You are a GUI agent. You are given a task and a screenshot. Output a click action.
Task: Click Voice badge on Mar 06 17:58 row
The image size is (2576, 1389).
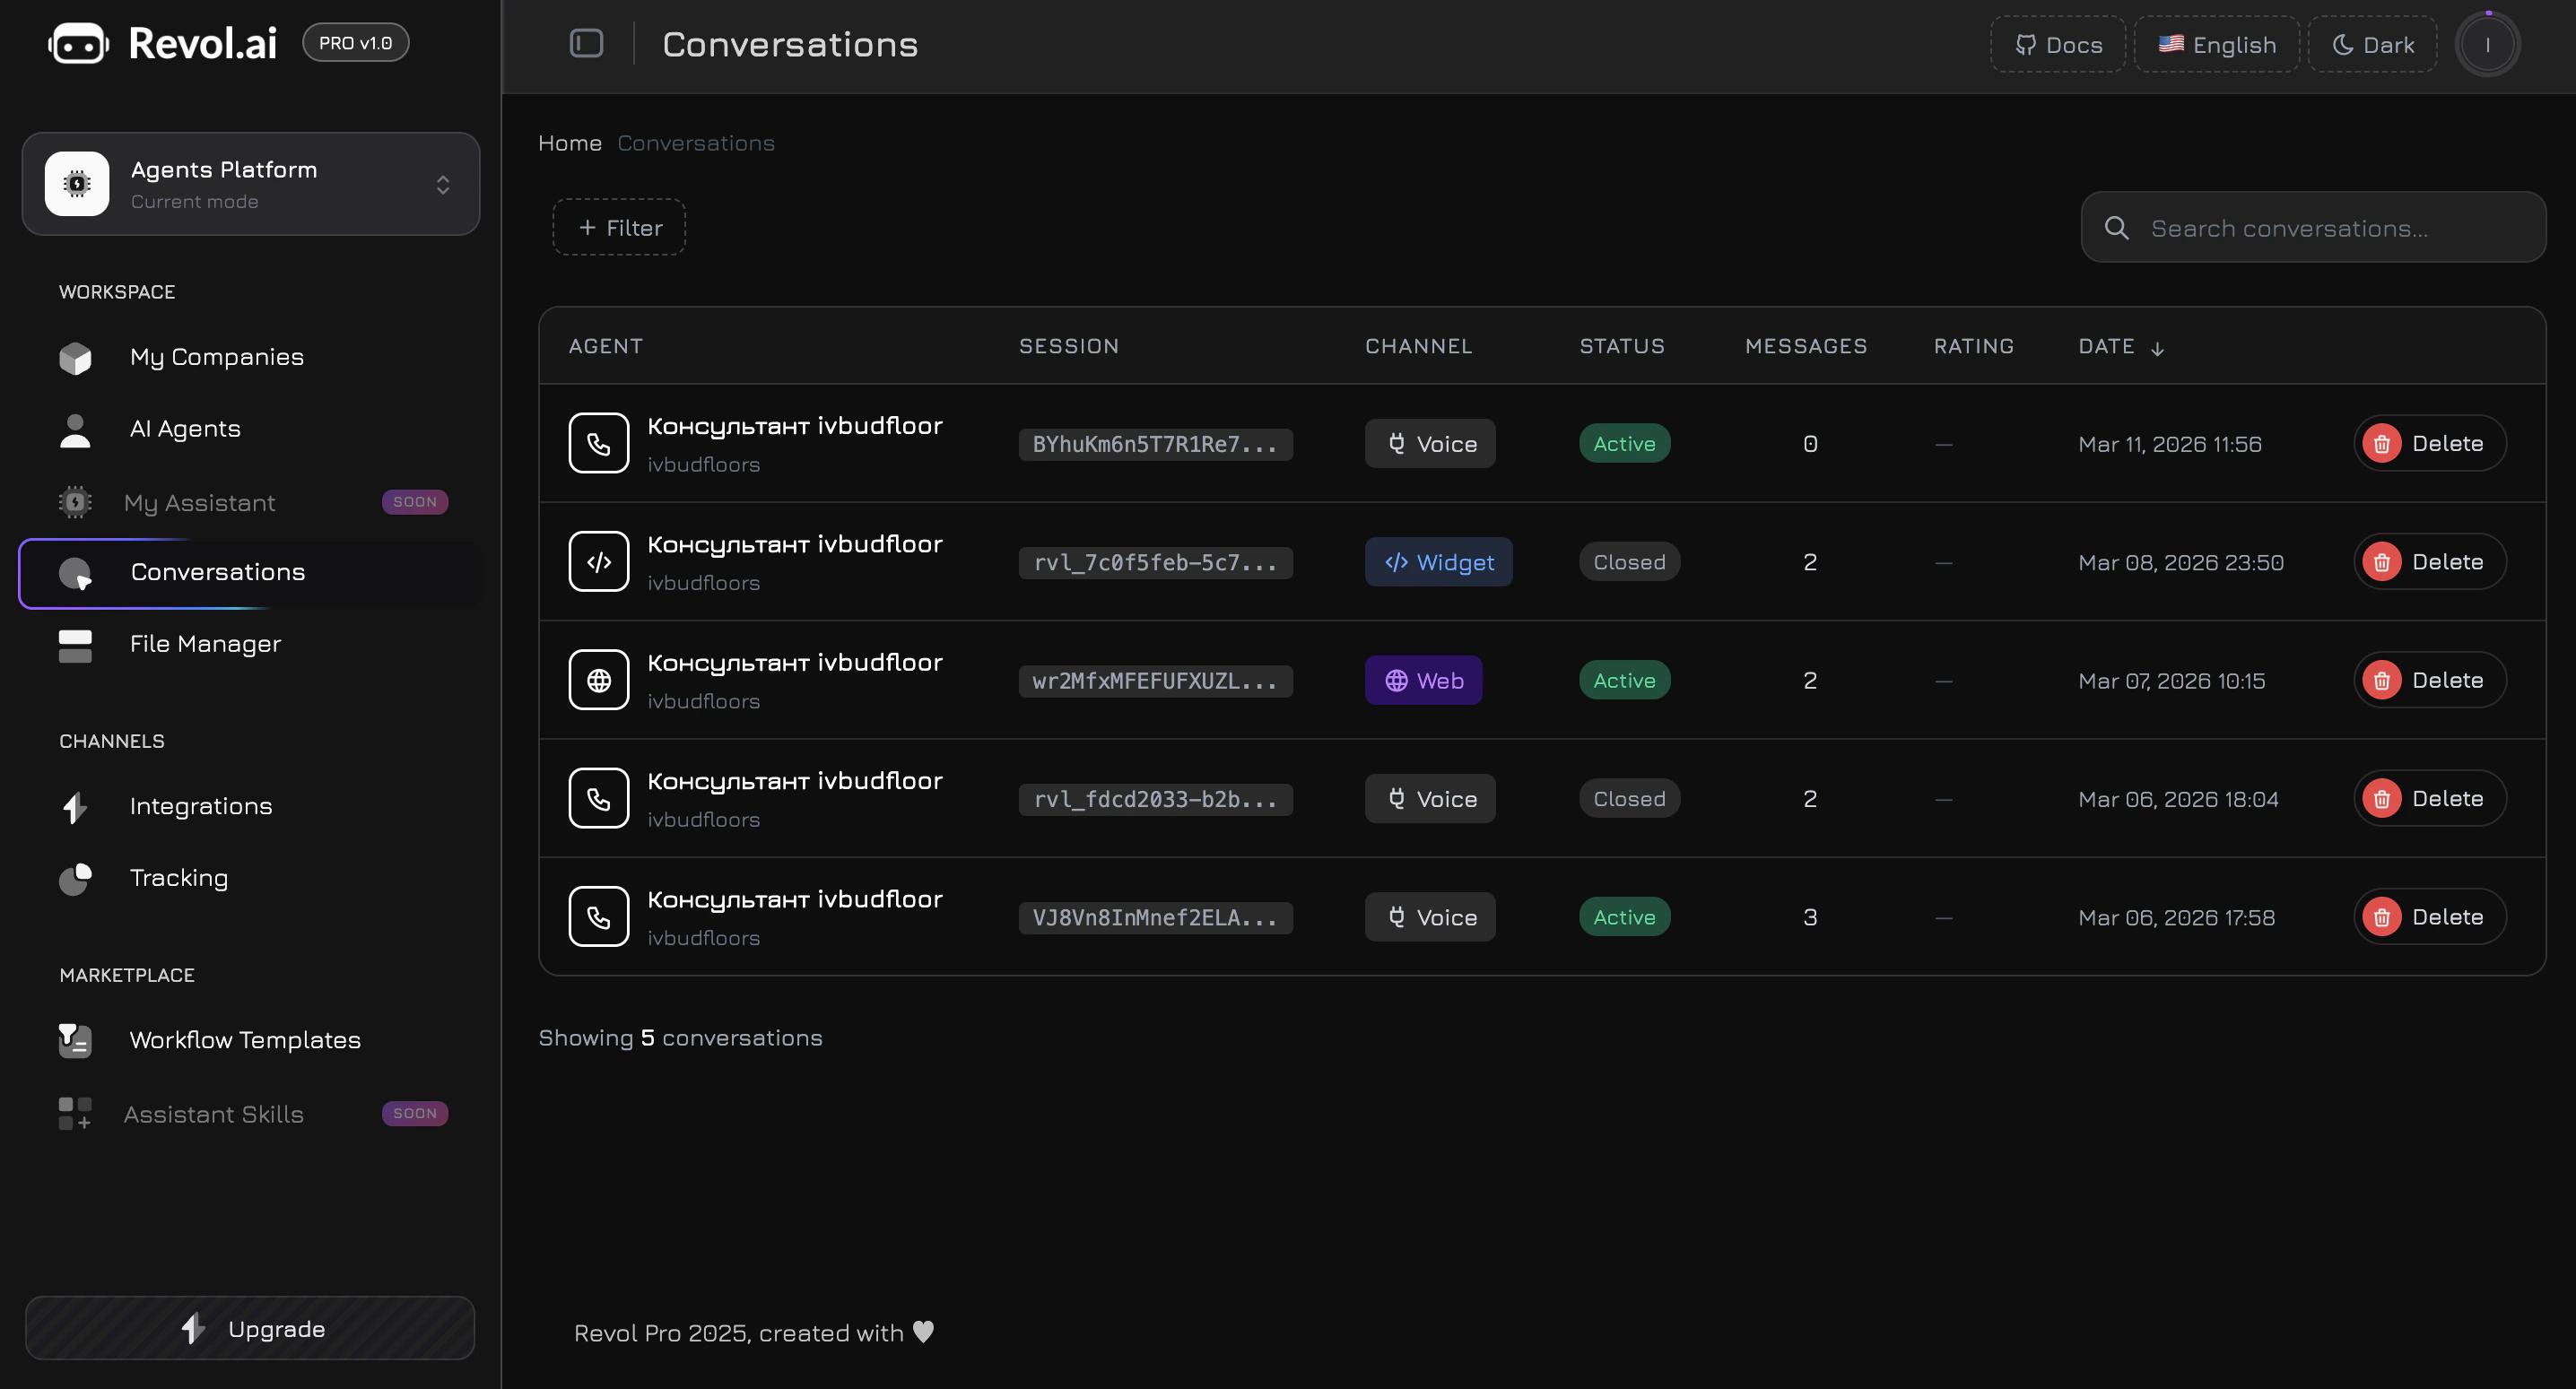1430,917
